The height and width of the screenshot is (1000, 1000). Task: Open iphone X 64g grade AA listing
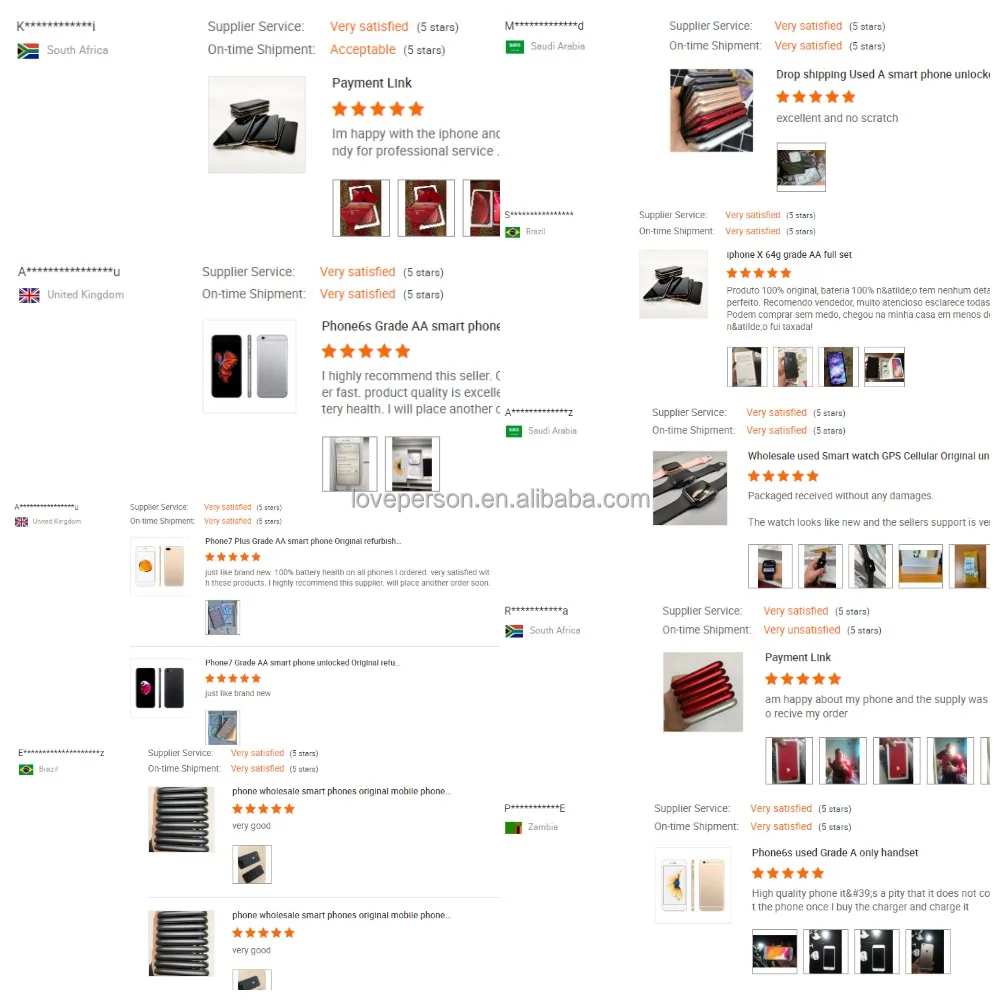click(789, 254)
